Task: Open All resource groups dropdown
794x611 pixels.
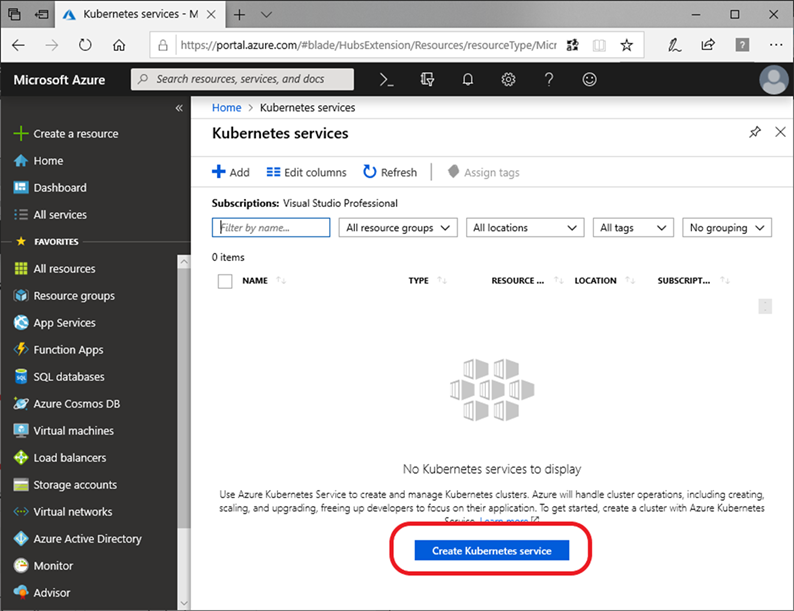Action: 398,228
